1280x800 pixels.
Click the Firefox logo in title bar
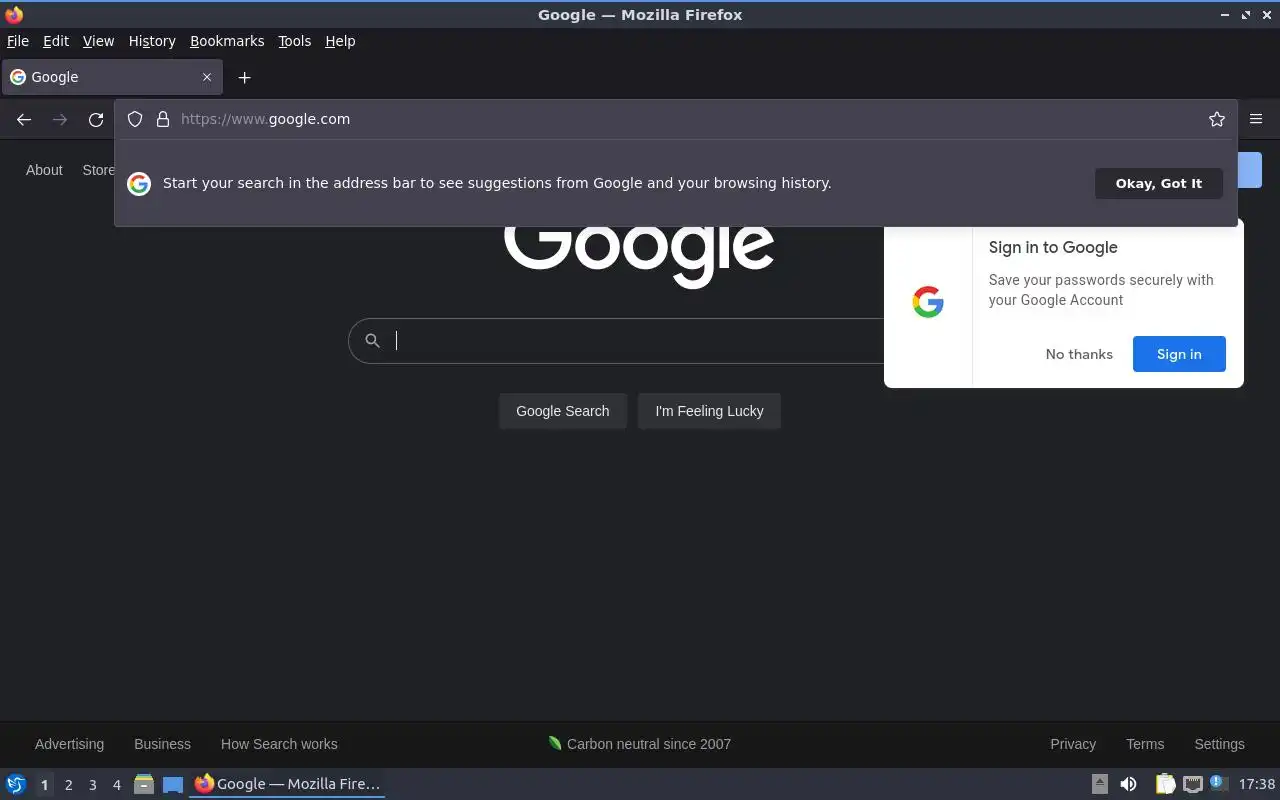tap(14, 14)
